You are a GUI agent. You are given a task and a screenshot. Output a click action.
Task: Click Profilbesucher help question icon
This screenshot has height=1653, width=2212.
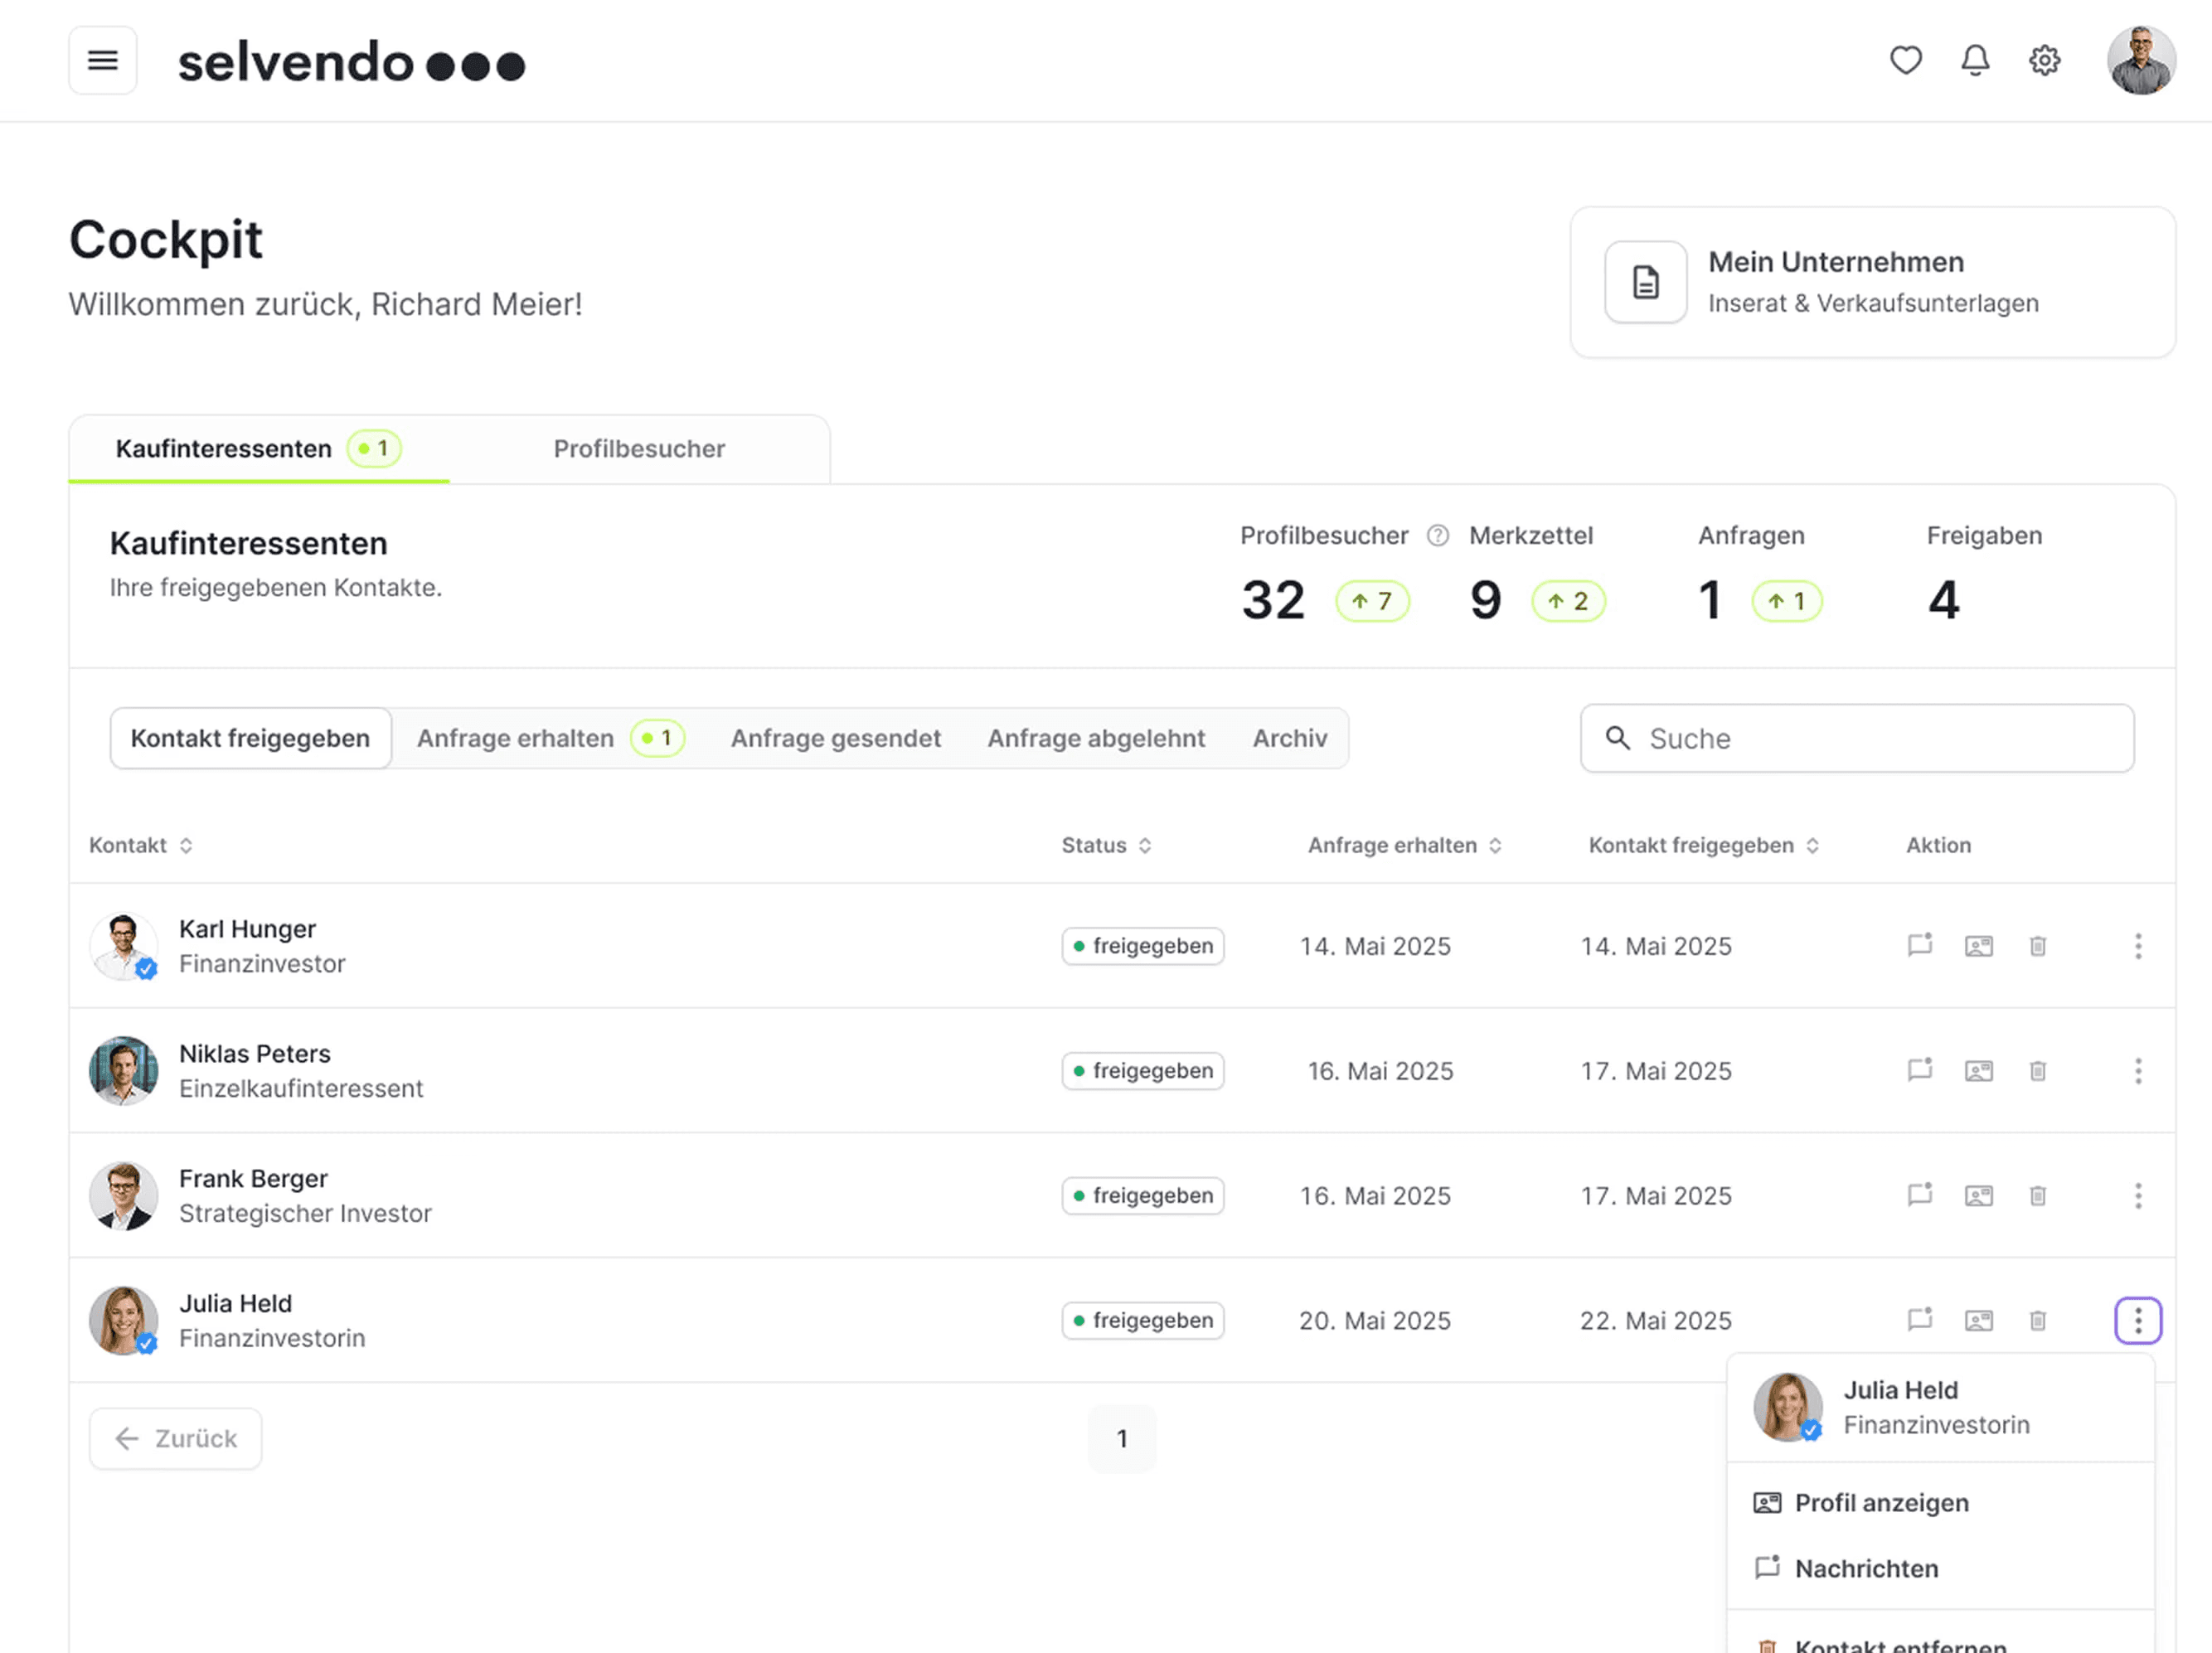tap(1438, 536)
